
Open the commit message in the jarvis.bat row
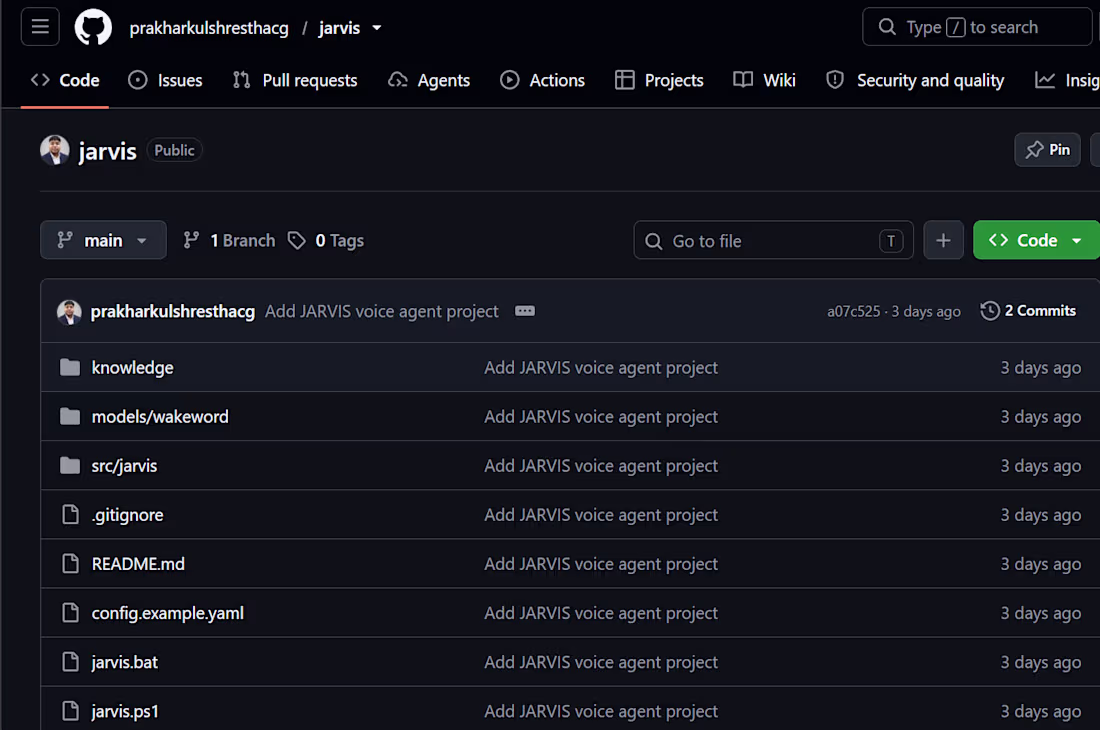(x=601, y=662)
